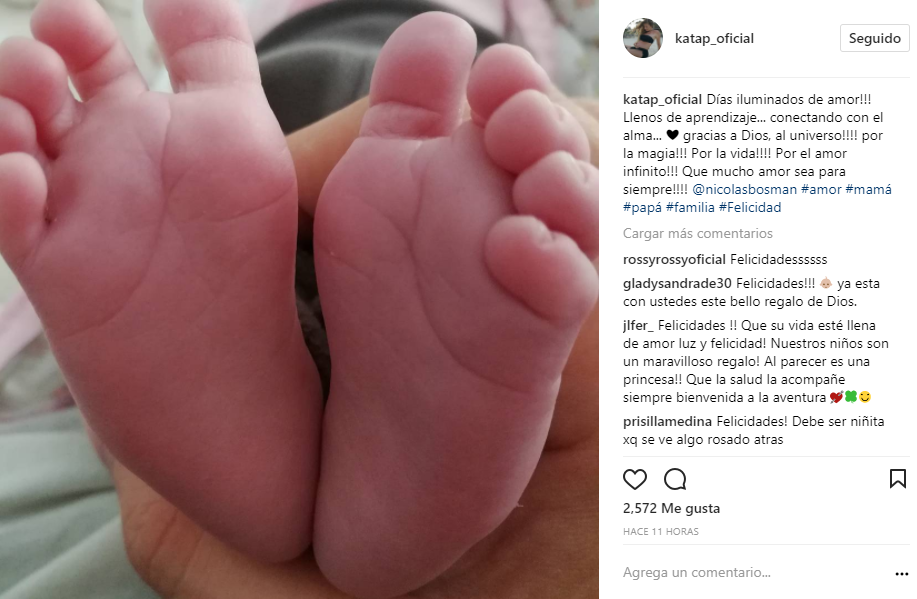Screen dimensions: 917x599
Task: Open katap_oficial username in header
Action: pos(714,39)
